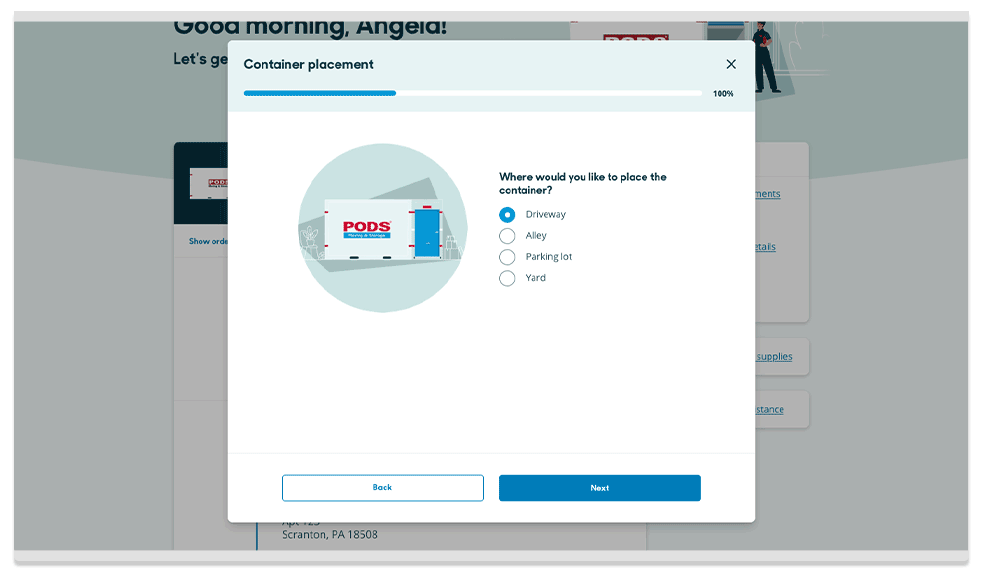Click the Container placement dialog title
986x588 pixels.
pos(308,64)
